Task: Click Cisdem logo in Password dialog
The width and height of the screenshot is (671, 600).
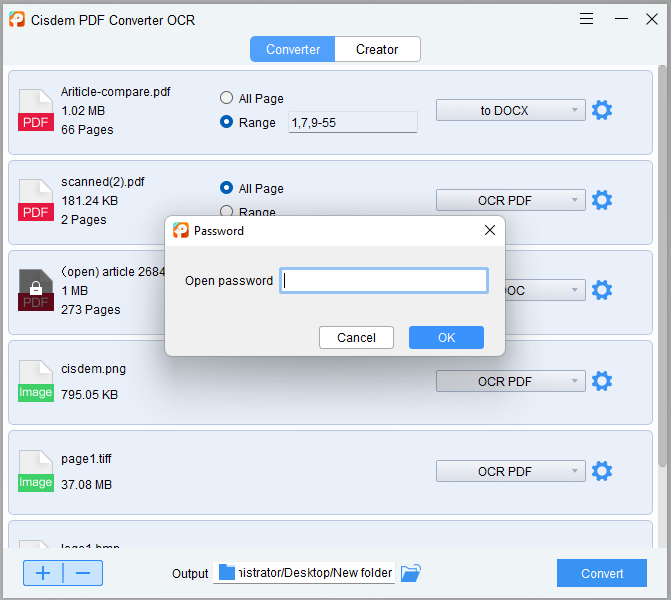Action: (181, 230)
